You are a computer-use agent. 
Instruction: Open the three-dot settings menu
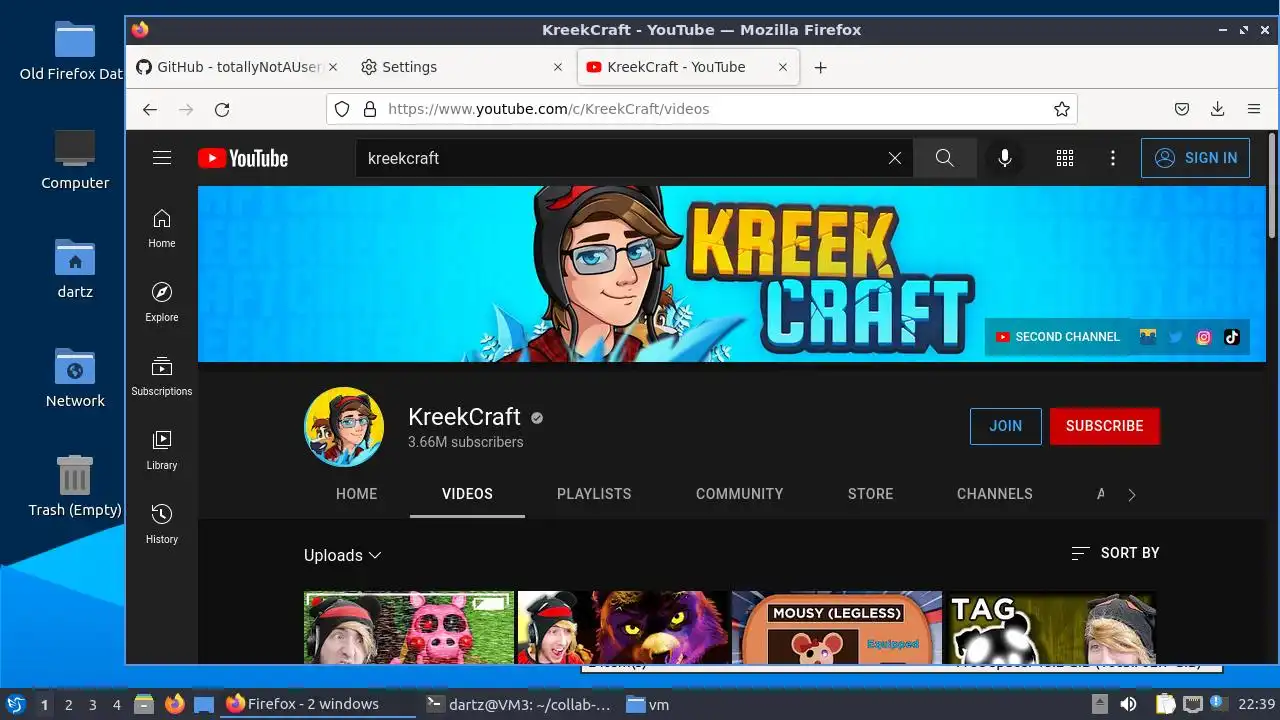(1113, 158)
